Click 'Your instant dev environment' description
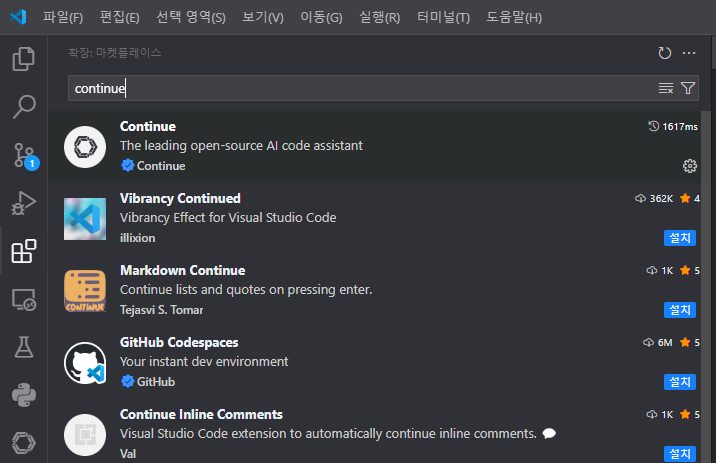 [x=204, y=362]
